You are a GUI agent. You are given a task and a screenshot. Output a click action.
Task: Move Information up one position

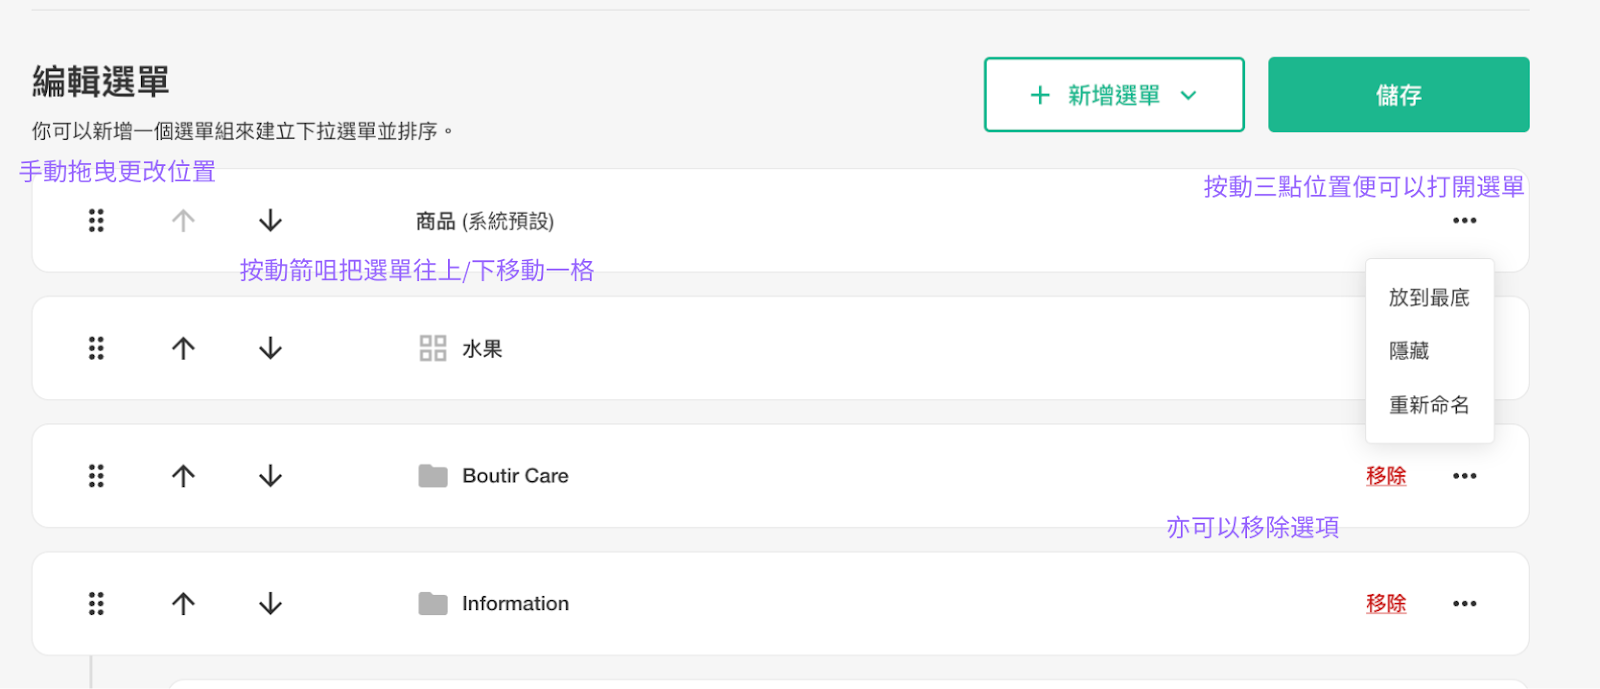(183, 604)
